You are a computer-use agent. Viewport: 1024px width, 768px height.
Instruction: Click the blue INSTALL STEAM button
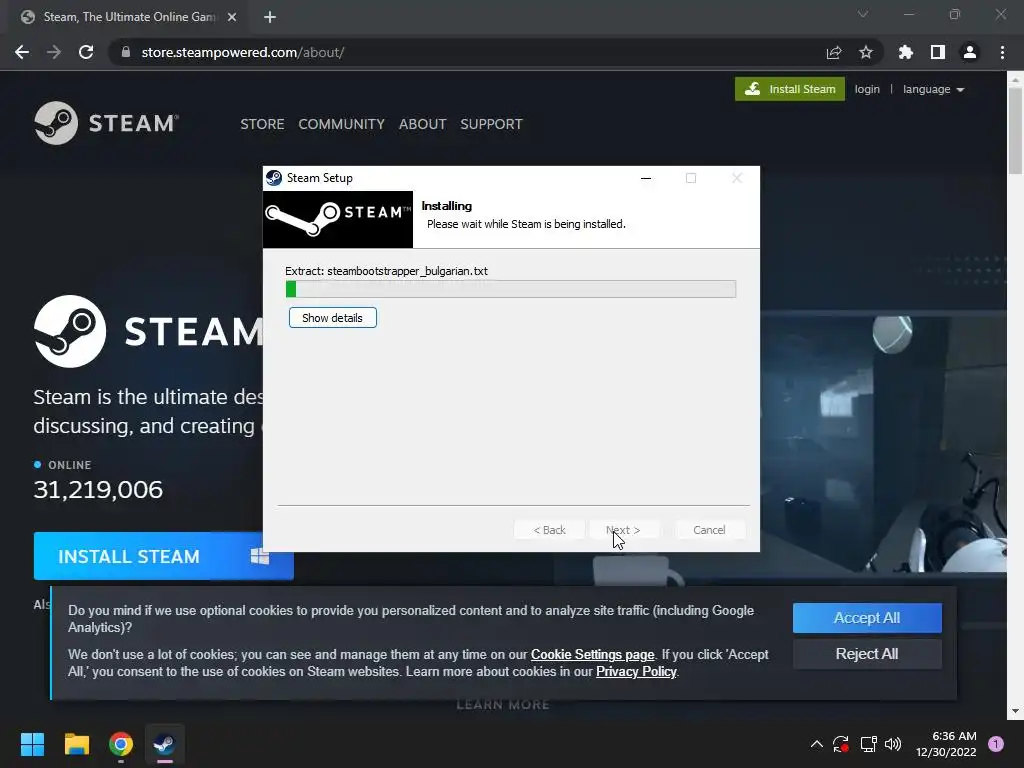point(163,556)
